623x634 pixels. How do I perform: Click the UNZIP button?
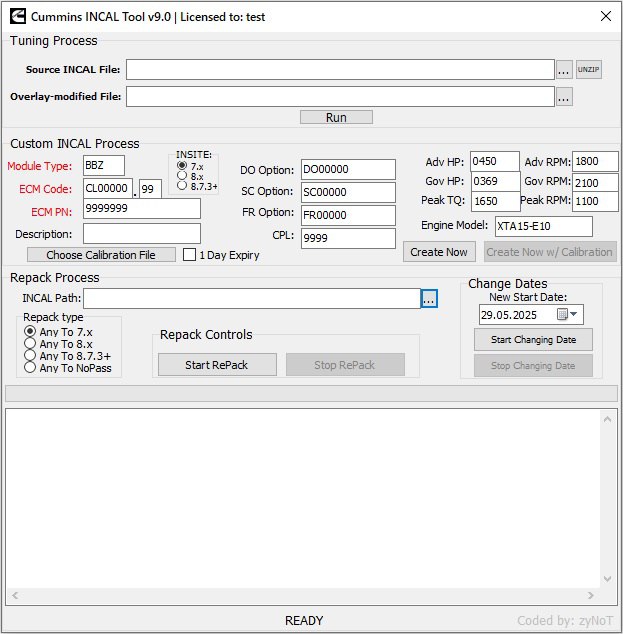(589, 70)
